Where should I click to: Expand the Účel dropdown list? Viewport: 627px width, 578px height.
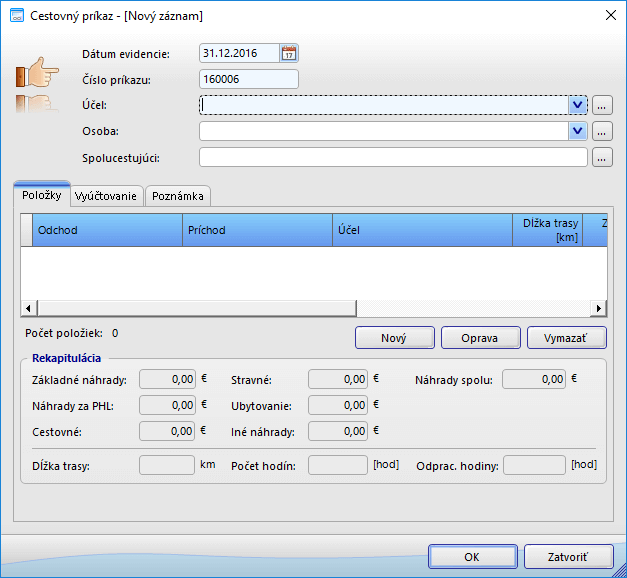coord(577,105)
